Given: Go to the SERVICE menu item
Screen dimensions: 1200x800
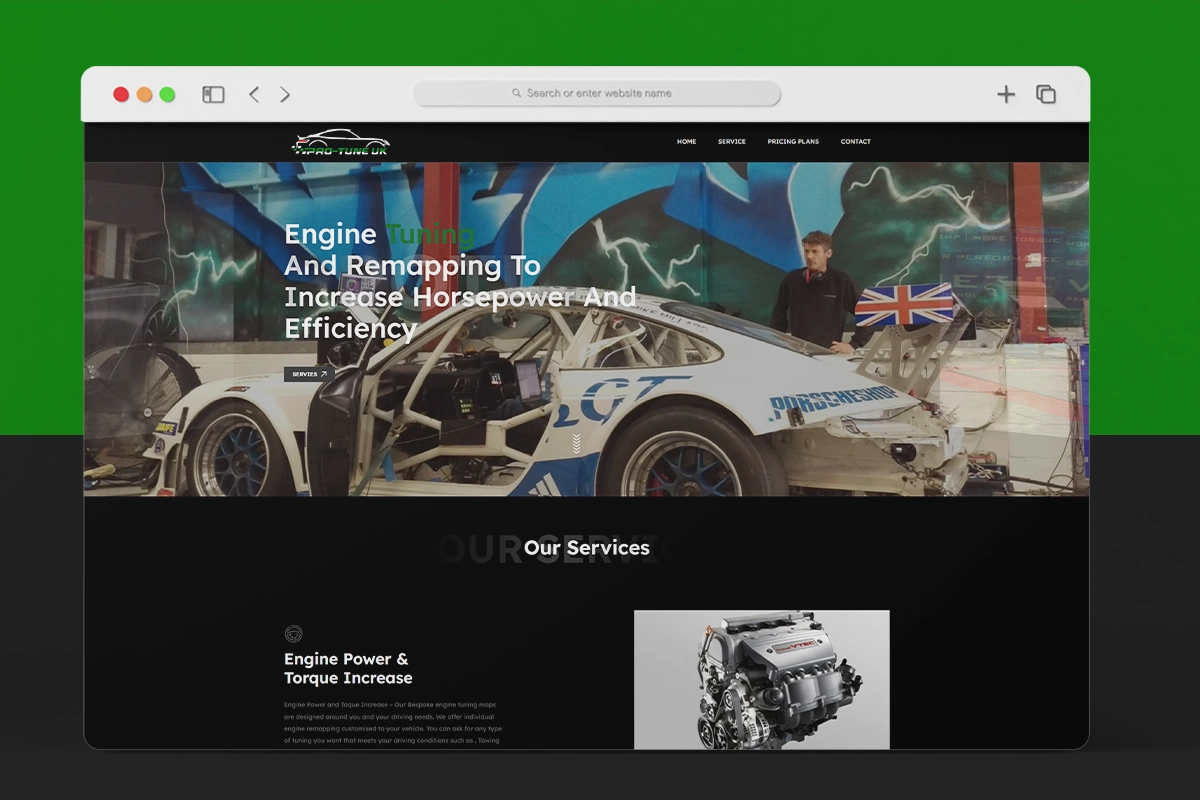Looking at the screenshot, I should click(731, 142).
